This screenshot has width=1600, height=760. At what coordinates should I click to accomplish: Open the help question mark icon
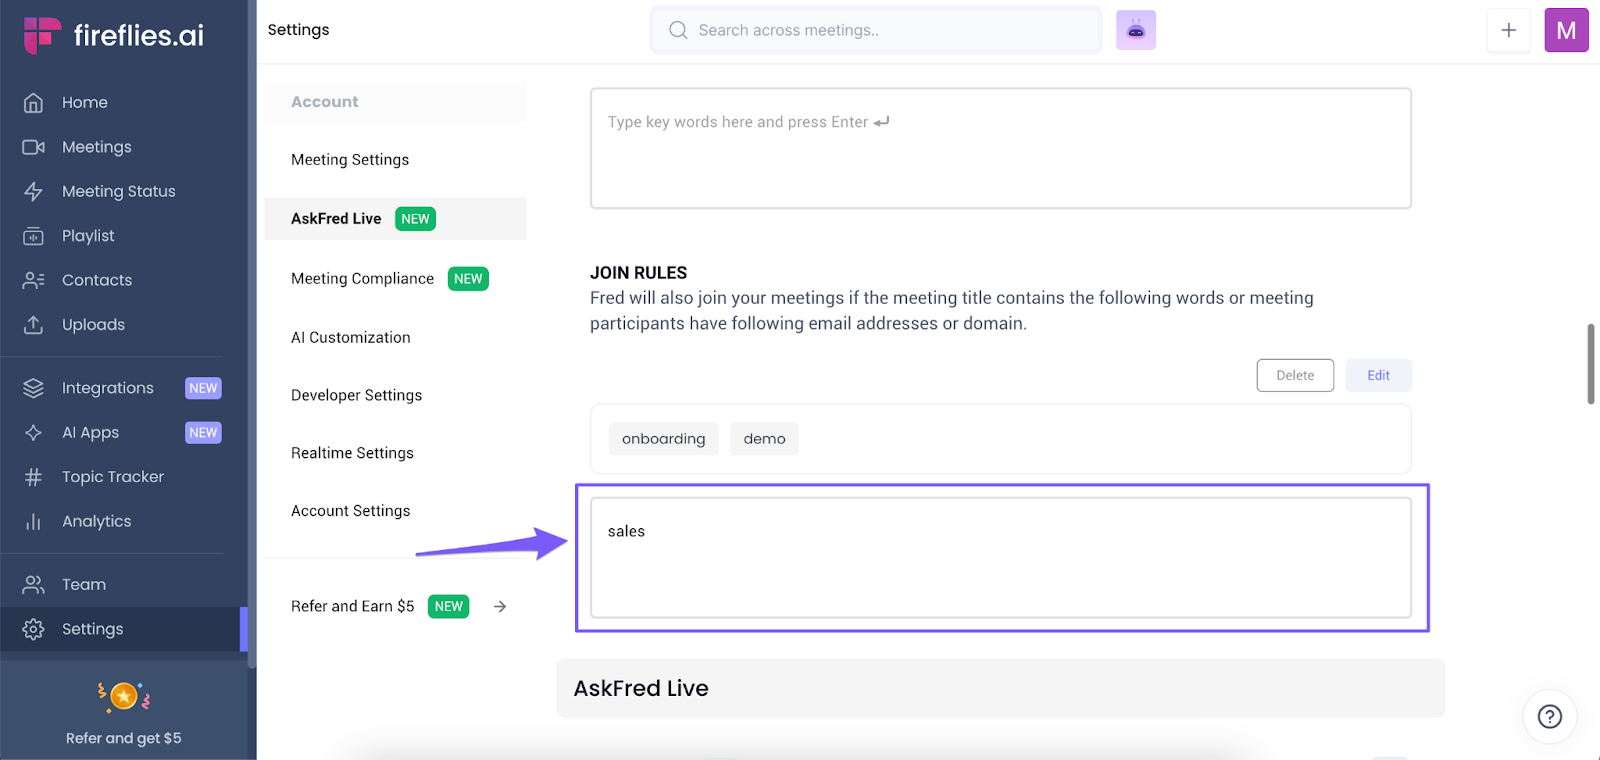click(x=1550, y=716)
